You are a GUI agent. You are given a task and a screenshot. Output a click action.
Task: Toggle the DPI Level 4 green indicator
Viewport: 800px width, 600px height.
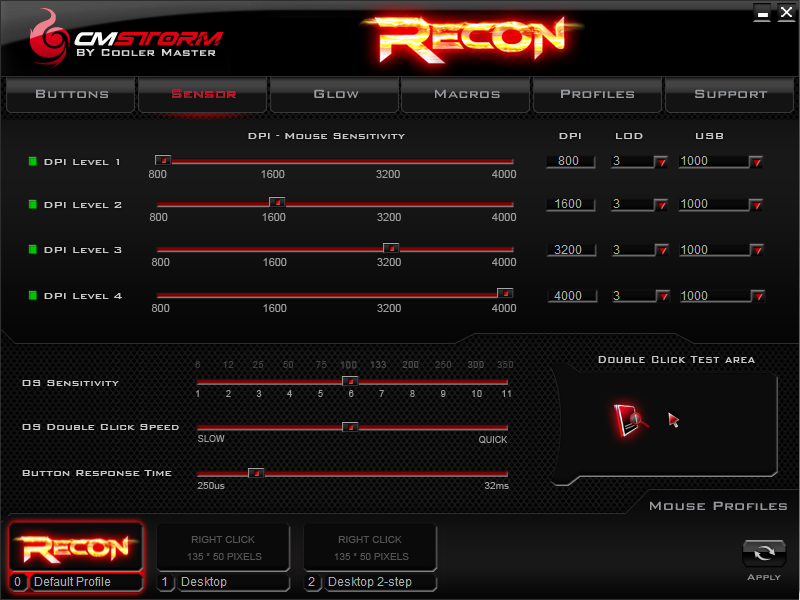pos(33,295)
